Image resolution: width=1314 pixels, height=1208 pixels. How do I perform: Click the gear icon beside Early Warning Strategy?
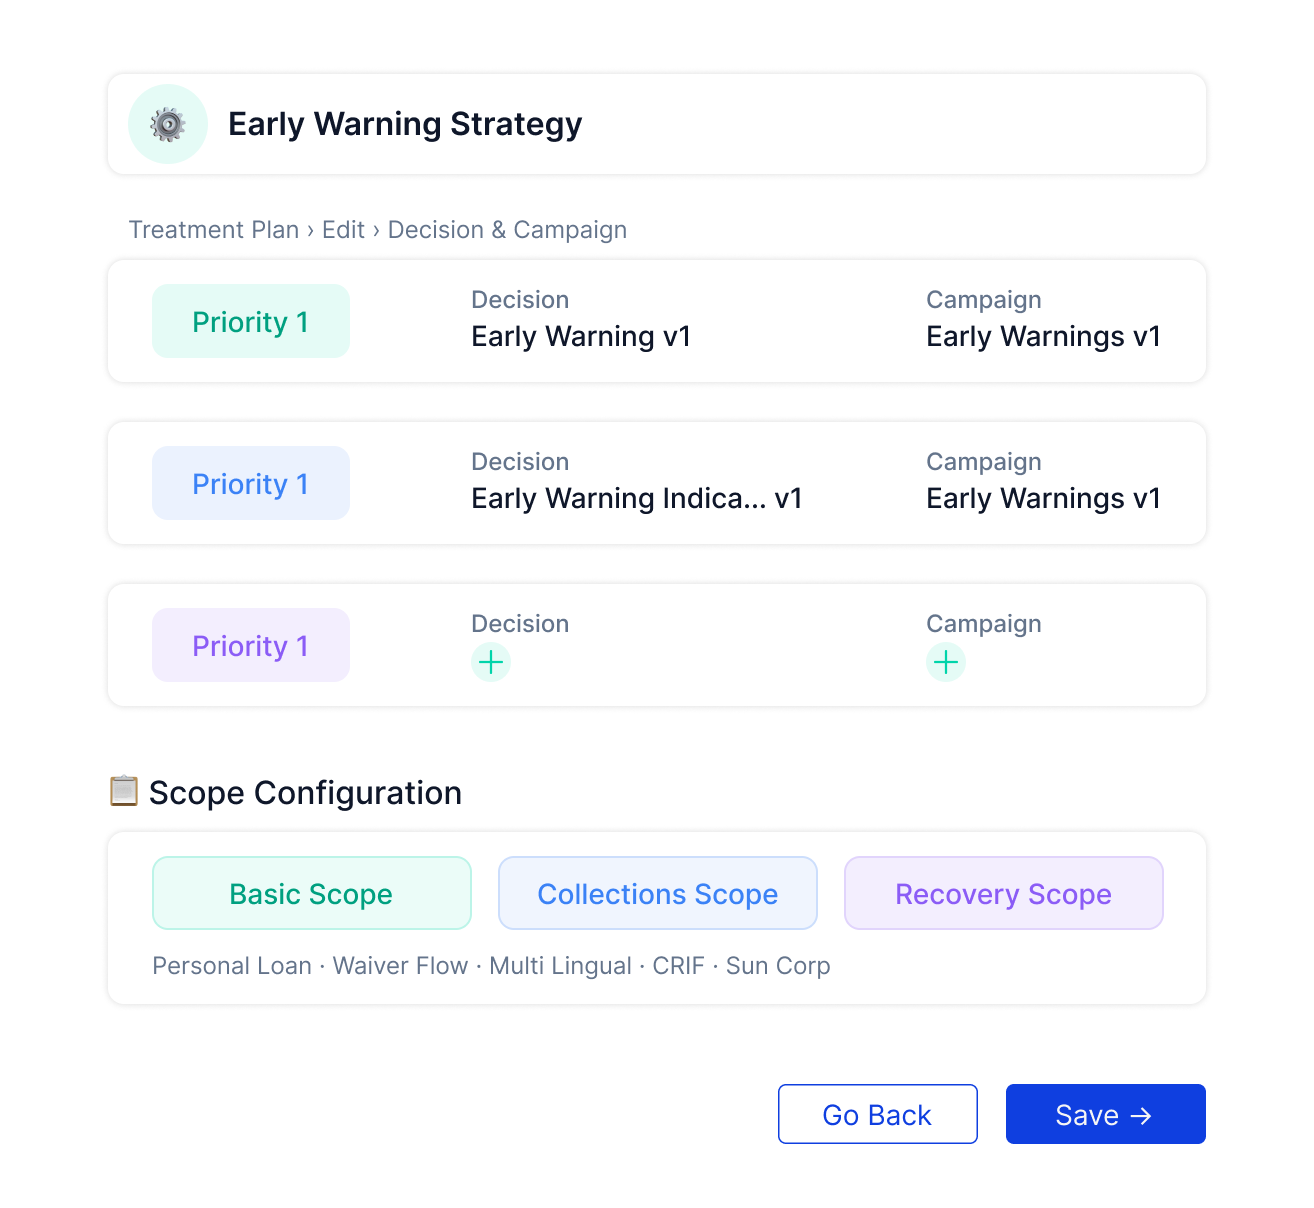pyautogui.click(x=168, y=124)
